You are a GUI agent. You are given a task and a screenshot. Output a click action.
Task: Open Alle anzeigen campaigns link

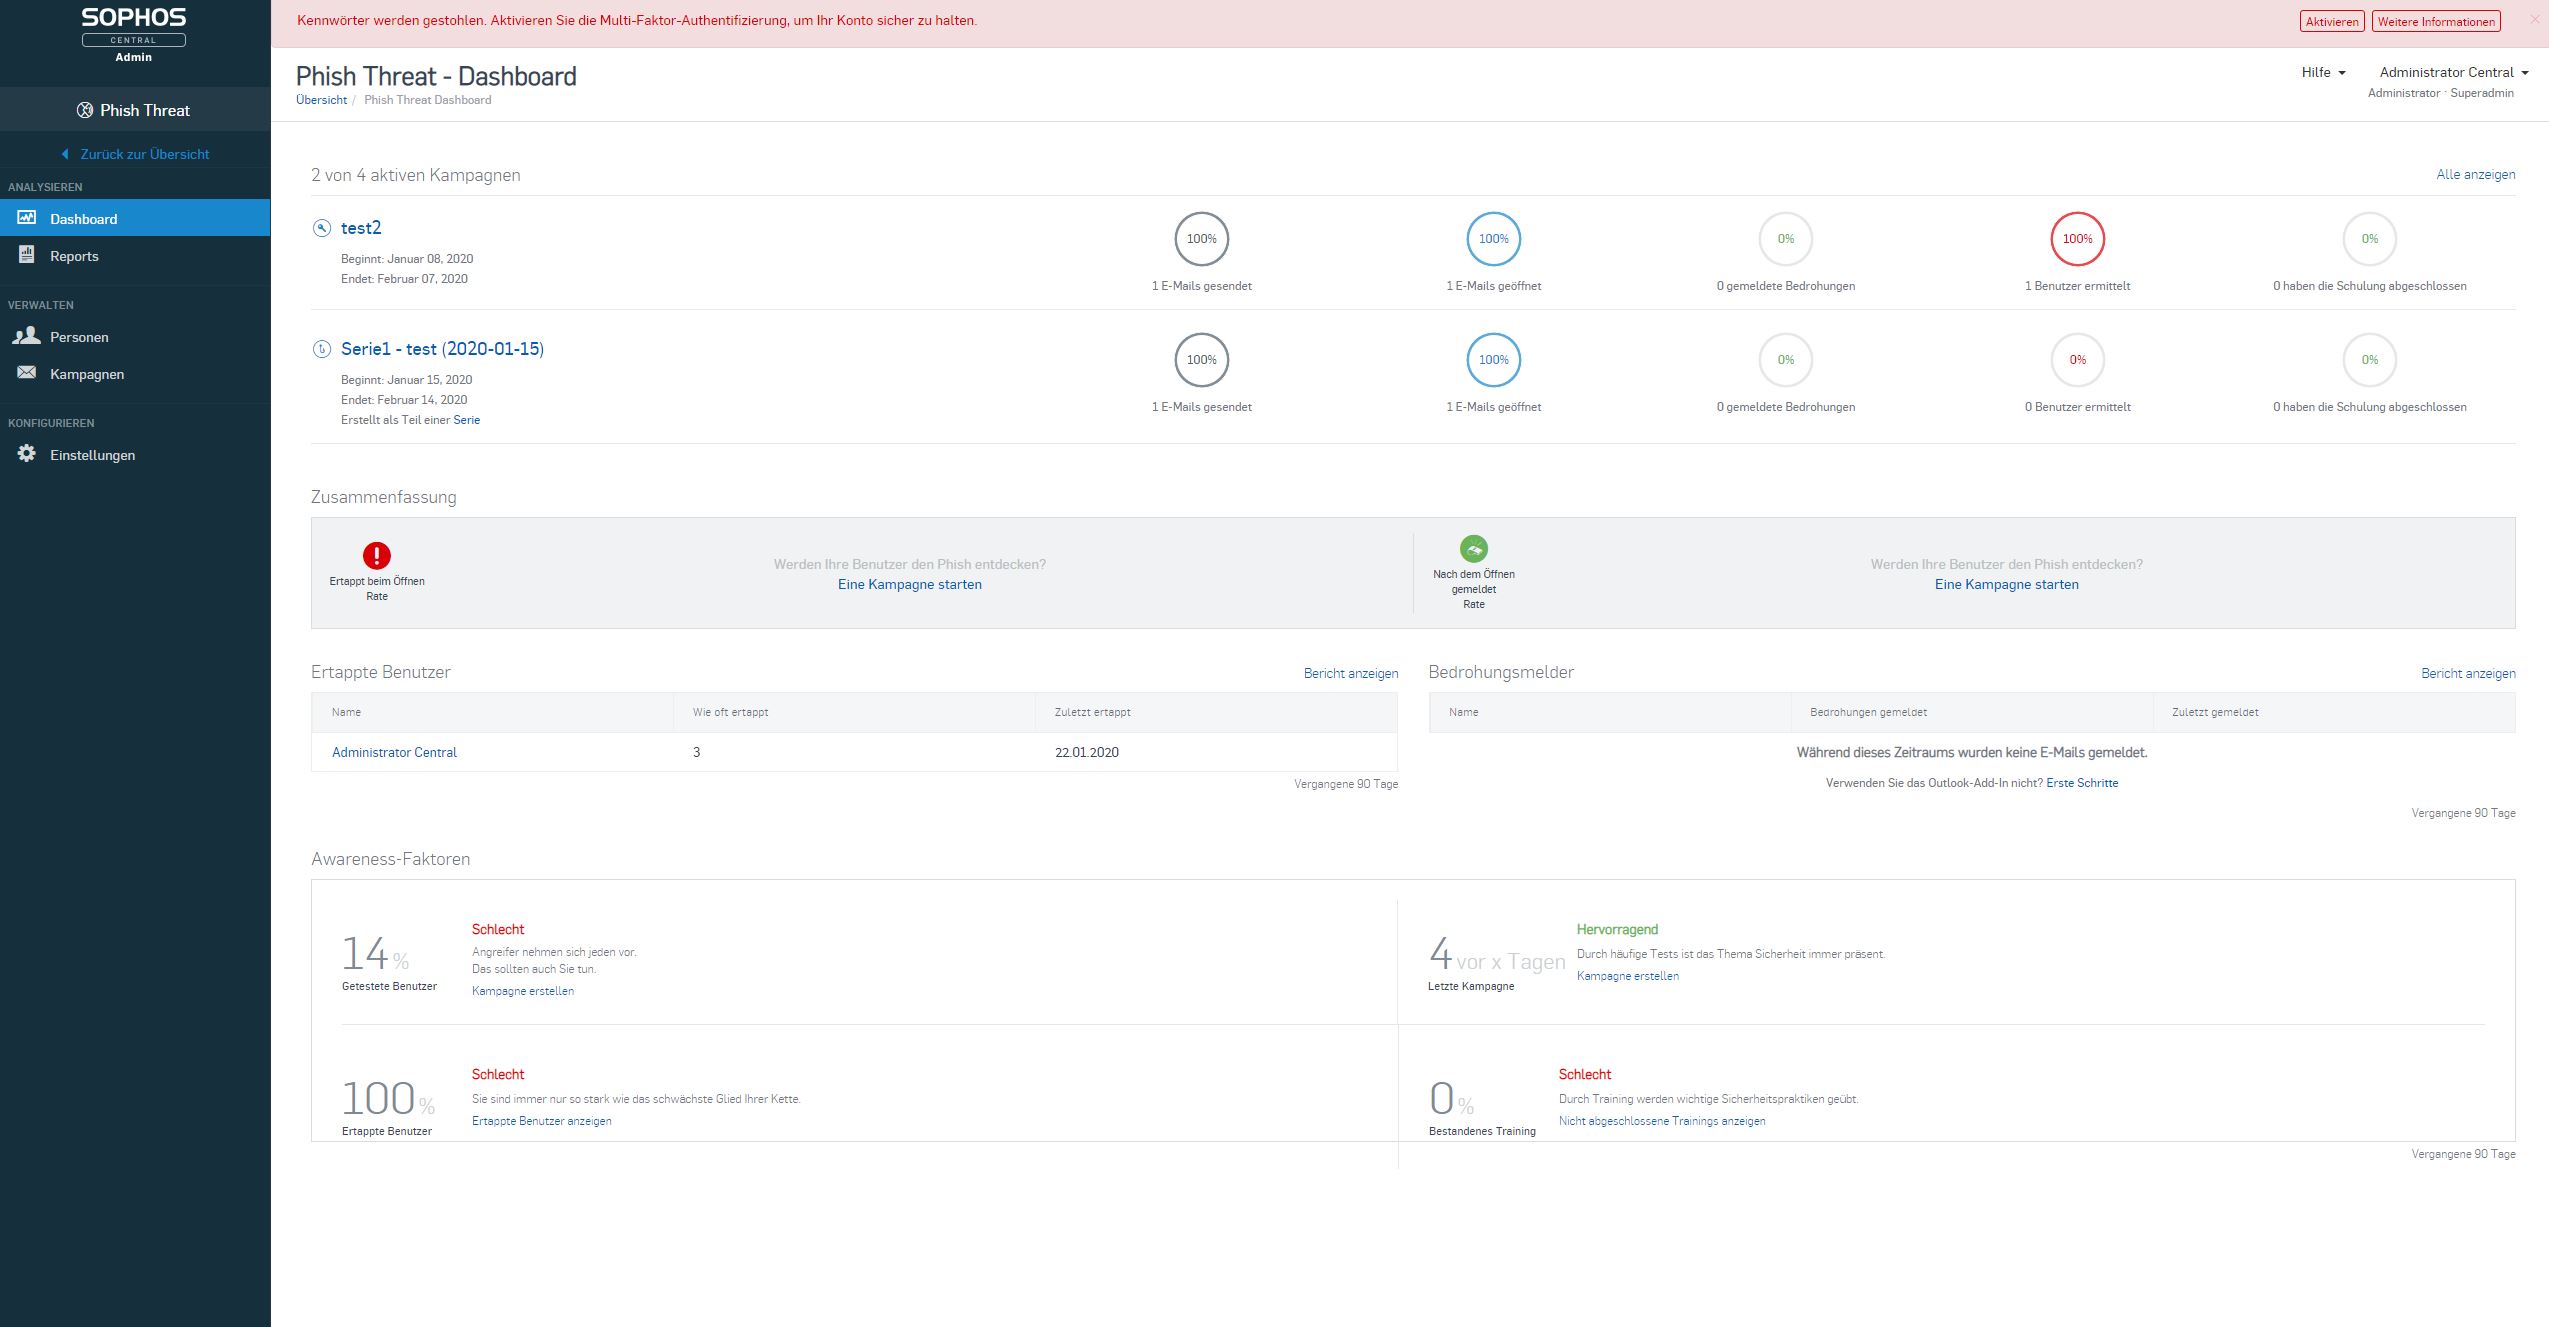[x=2475, y=174]
